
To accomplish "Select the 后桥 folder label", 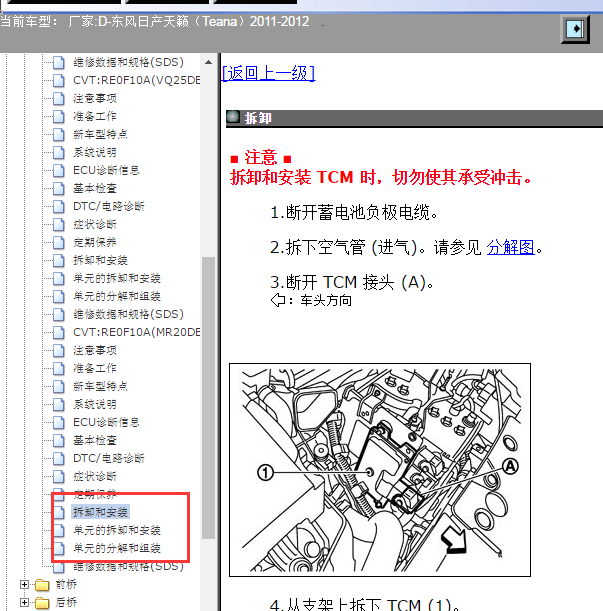I will 66,602.
